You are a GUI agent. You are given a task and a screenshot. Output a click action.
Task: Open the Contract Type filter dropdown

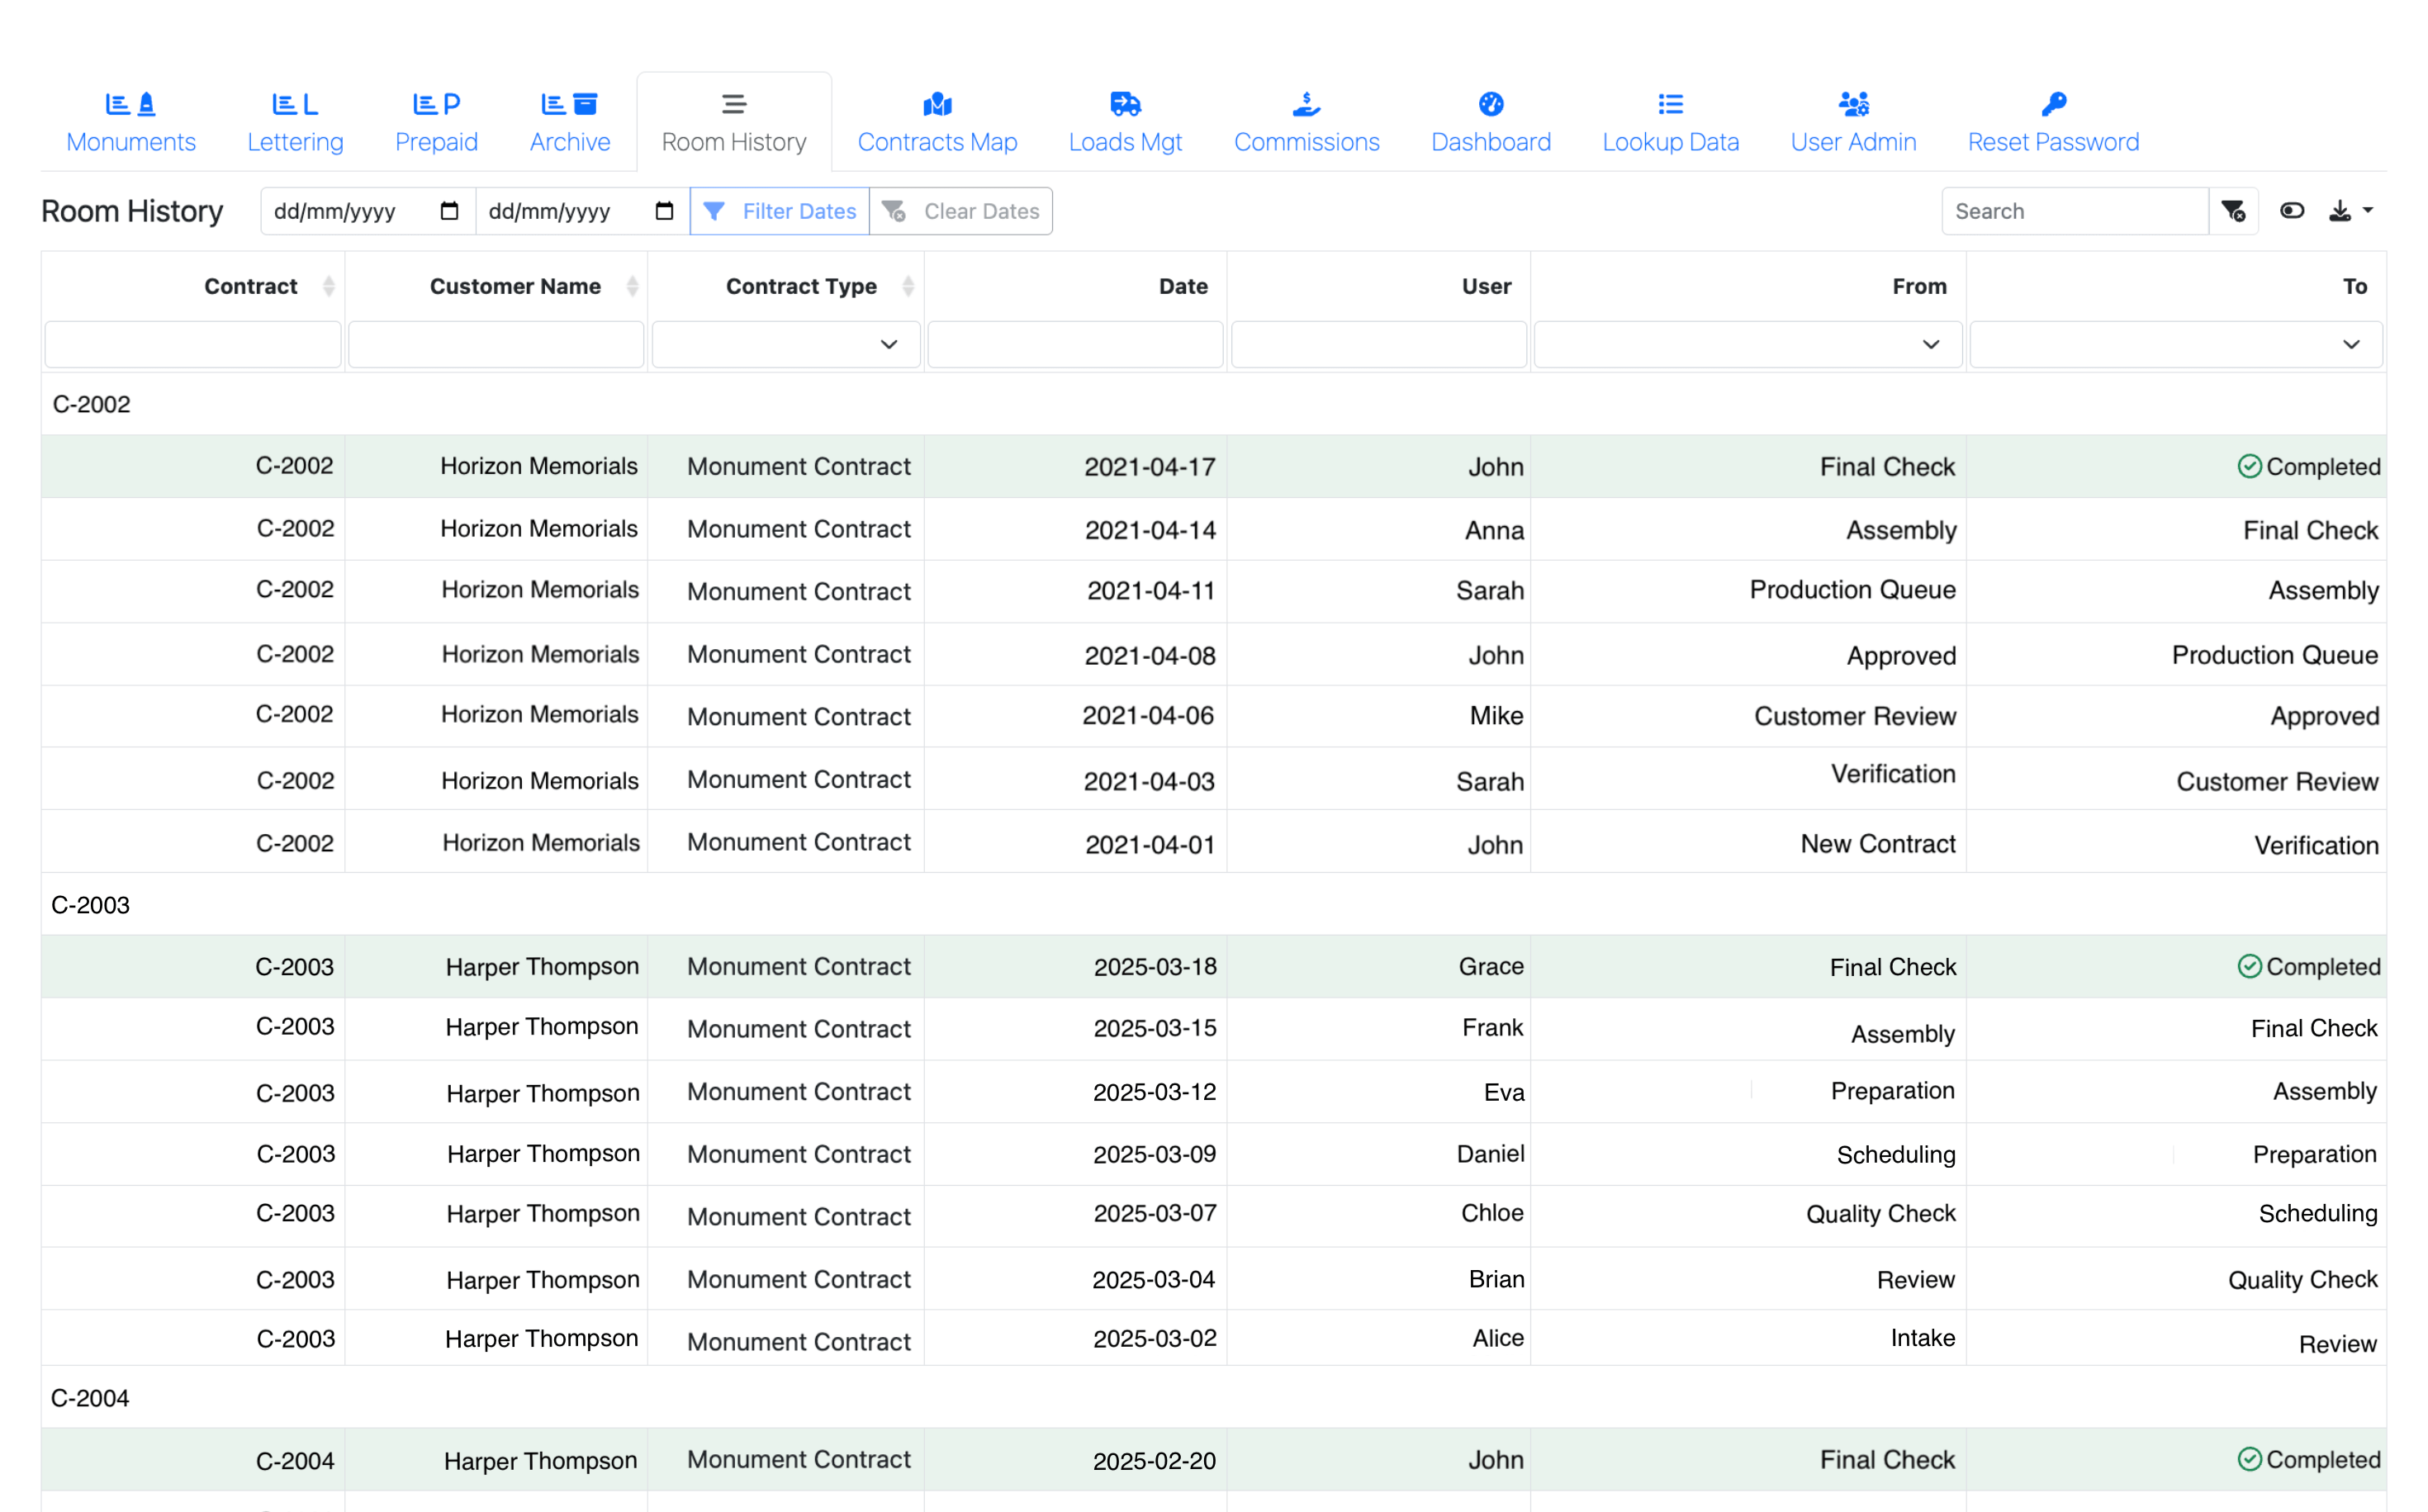point(888,344)
